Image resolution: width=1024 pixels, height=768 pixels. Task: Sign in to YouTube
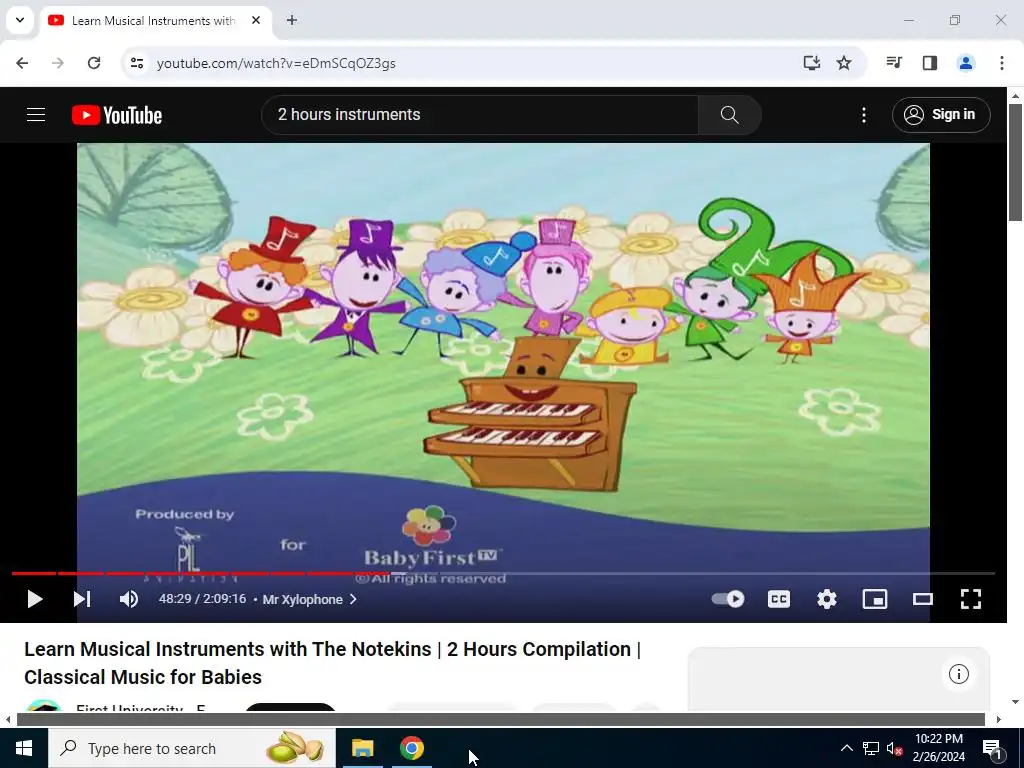pos(940,115)
